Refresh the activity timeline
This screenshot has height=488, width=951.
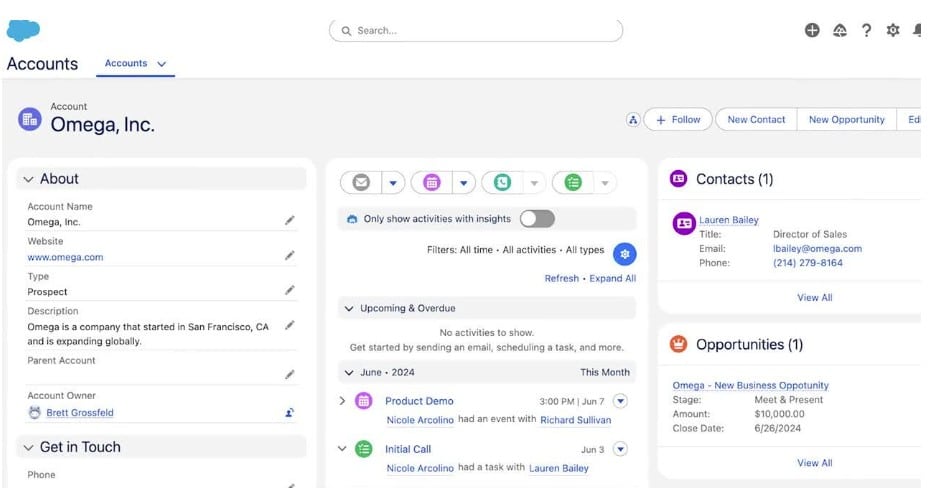562,278
